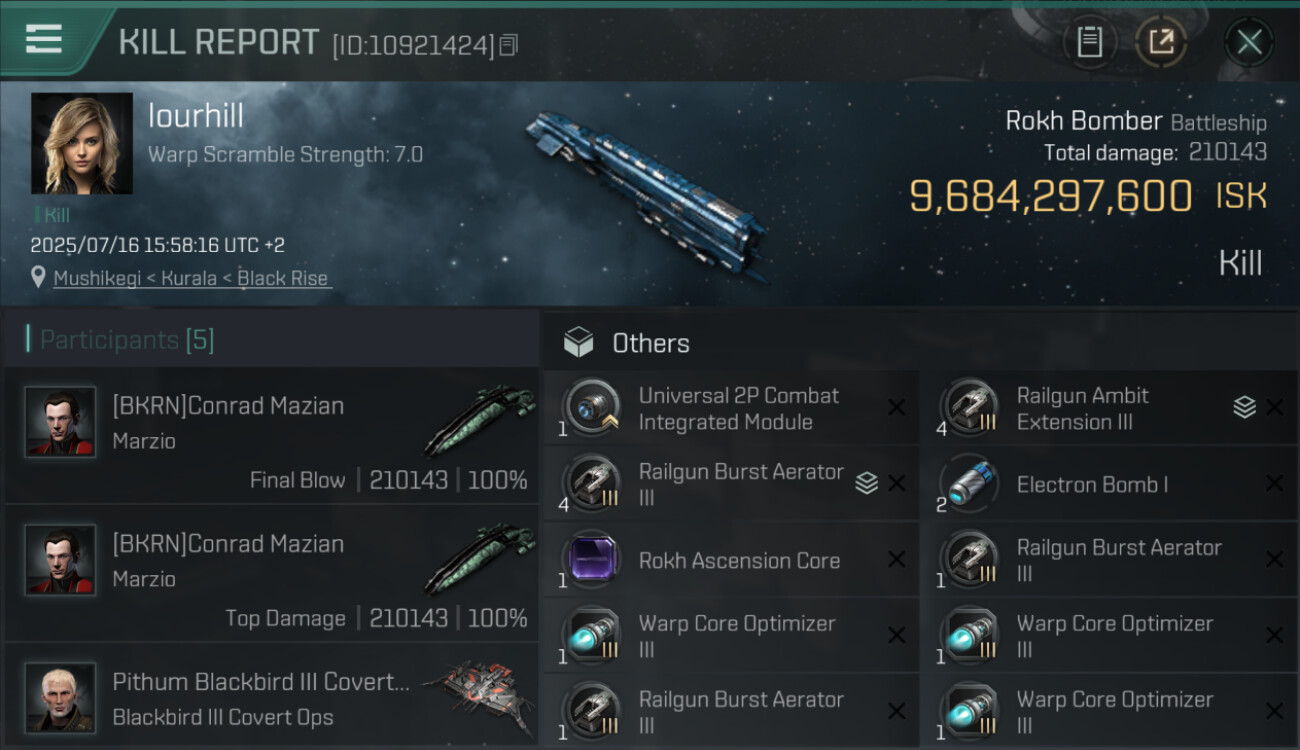Select the Rokh Ascension Core icon
This screenshot has width=1300, height=750.
click(591, 560)
